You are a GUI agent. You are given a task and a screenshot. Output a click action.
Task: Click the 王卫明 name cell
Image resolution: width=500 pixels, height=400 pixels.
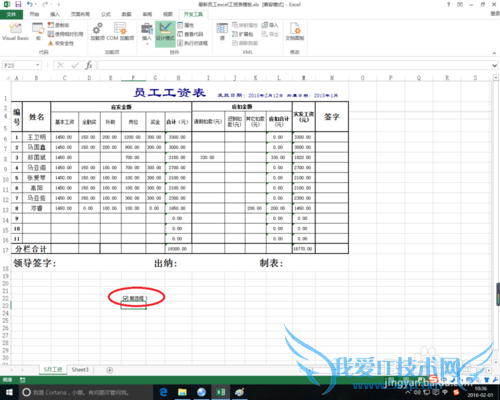[36, 137]
